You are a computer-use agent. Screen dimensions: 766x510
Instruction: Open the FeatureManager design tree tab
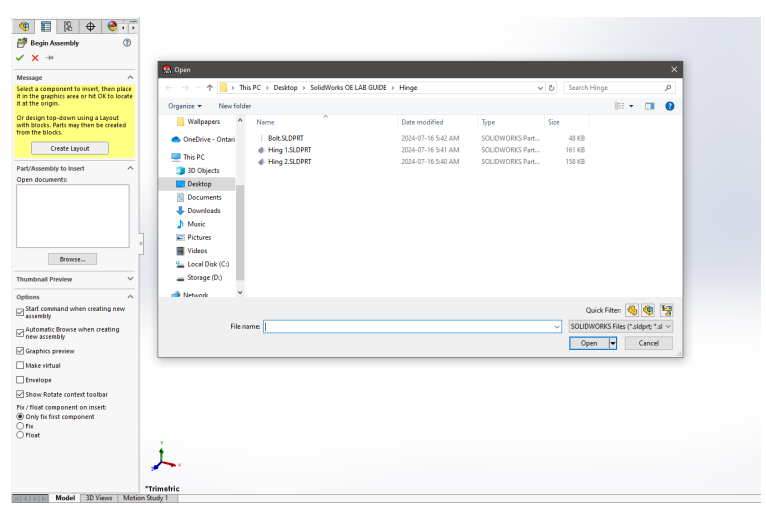pyautogui.click(x=23, y=26)
